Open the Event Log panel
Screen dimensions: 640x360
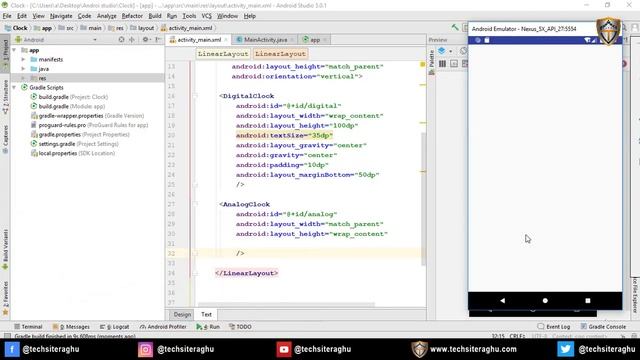point(554,327)
